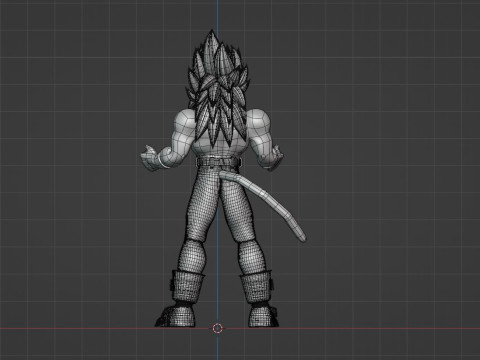Viewport: 480px width, 360px height.
Task: Click the character's left hand
Action: (x=150, y=159)
